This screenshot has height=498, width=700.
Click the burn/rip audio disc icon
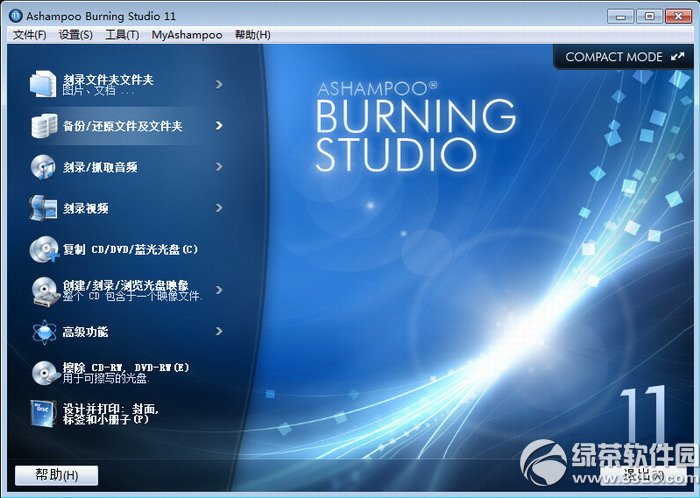pyautogui.click(x=43, y=167)
